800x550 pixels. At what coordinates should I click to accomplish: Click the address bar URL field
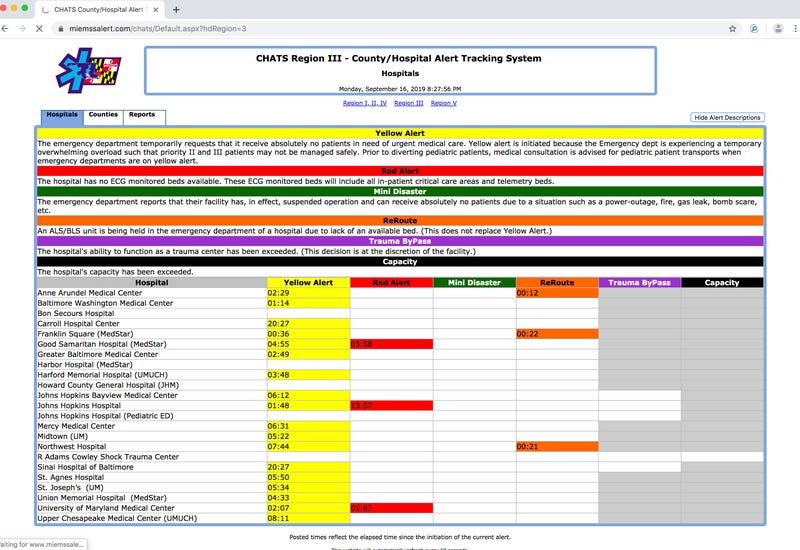point(388,29)
